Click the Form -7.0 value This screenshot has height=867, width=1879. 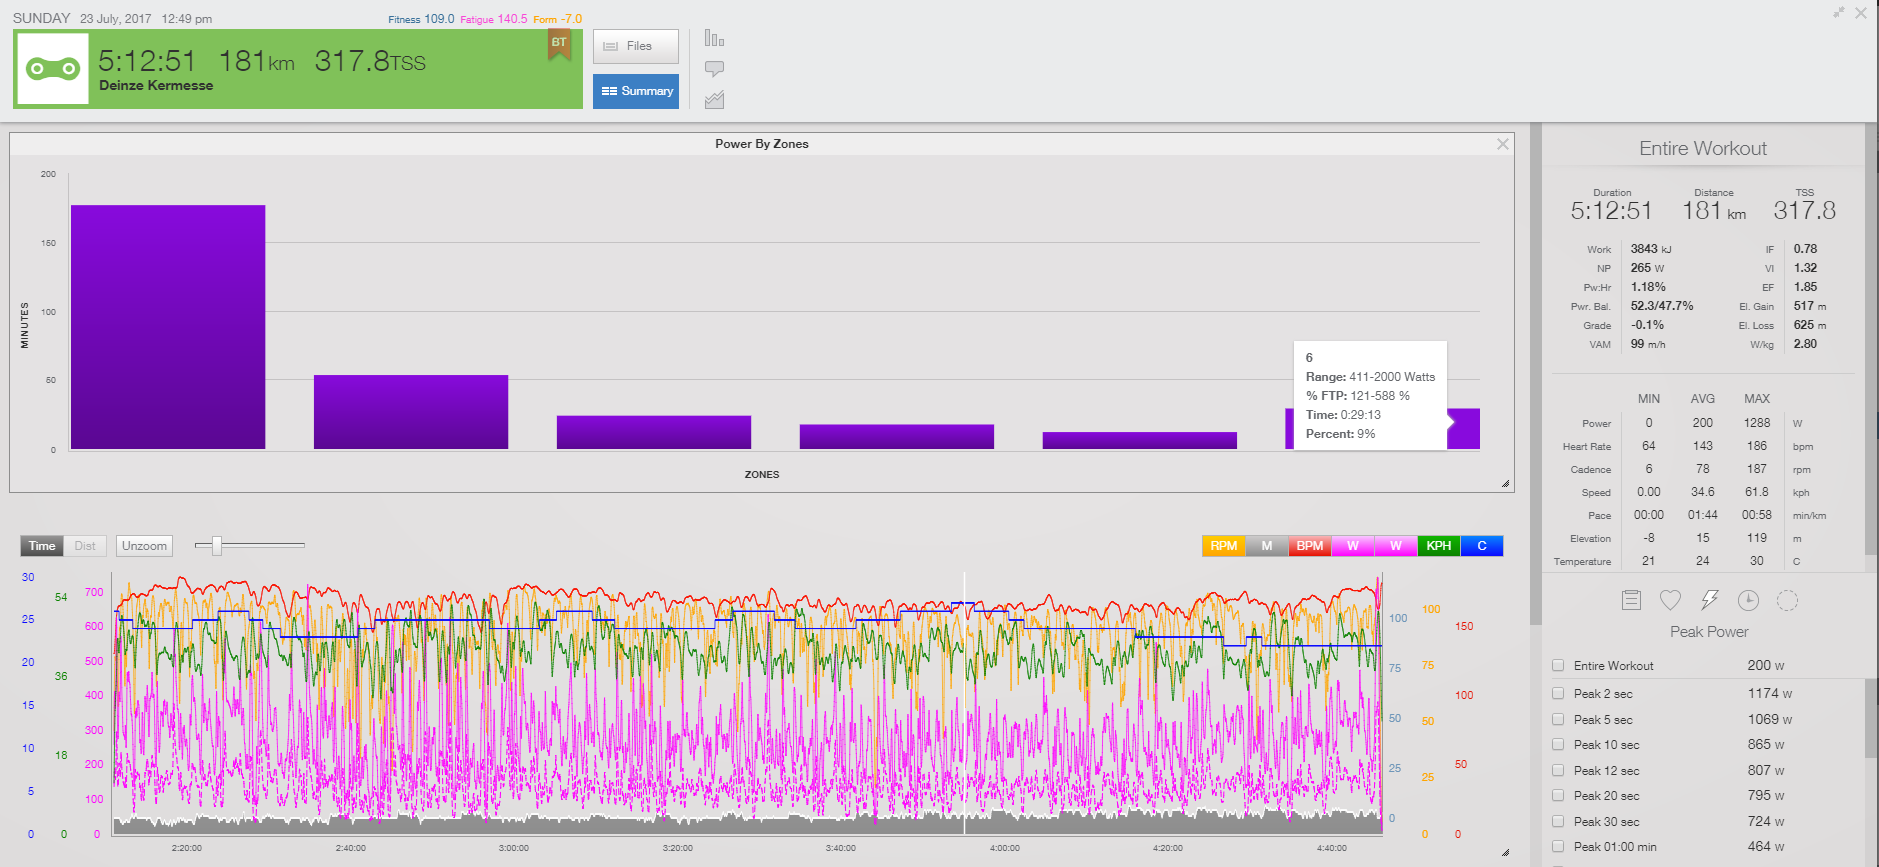(x=572, y=19)
